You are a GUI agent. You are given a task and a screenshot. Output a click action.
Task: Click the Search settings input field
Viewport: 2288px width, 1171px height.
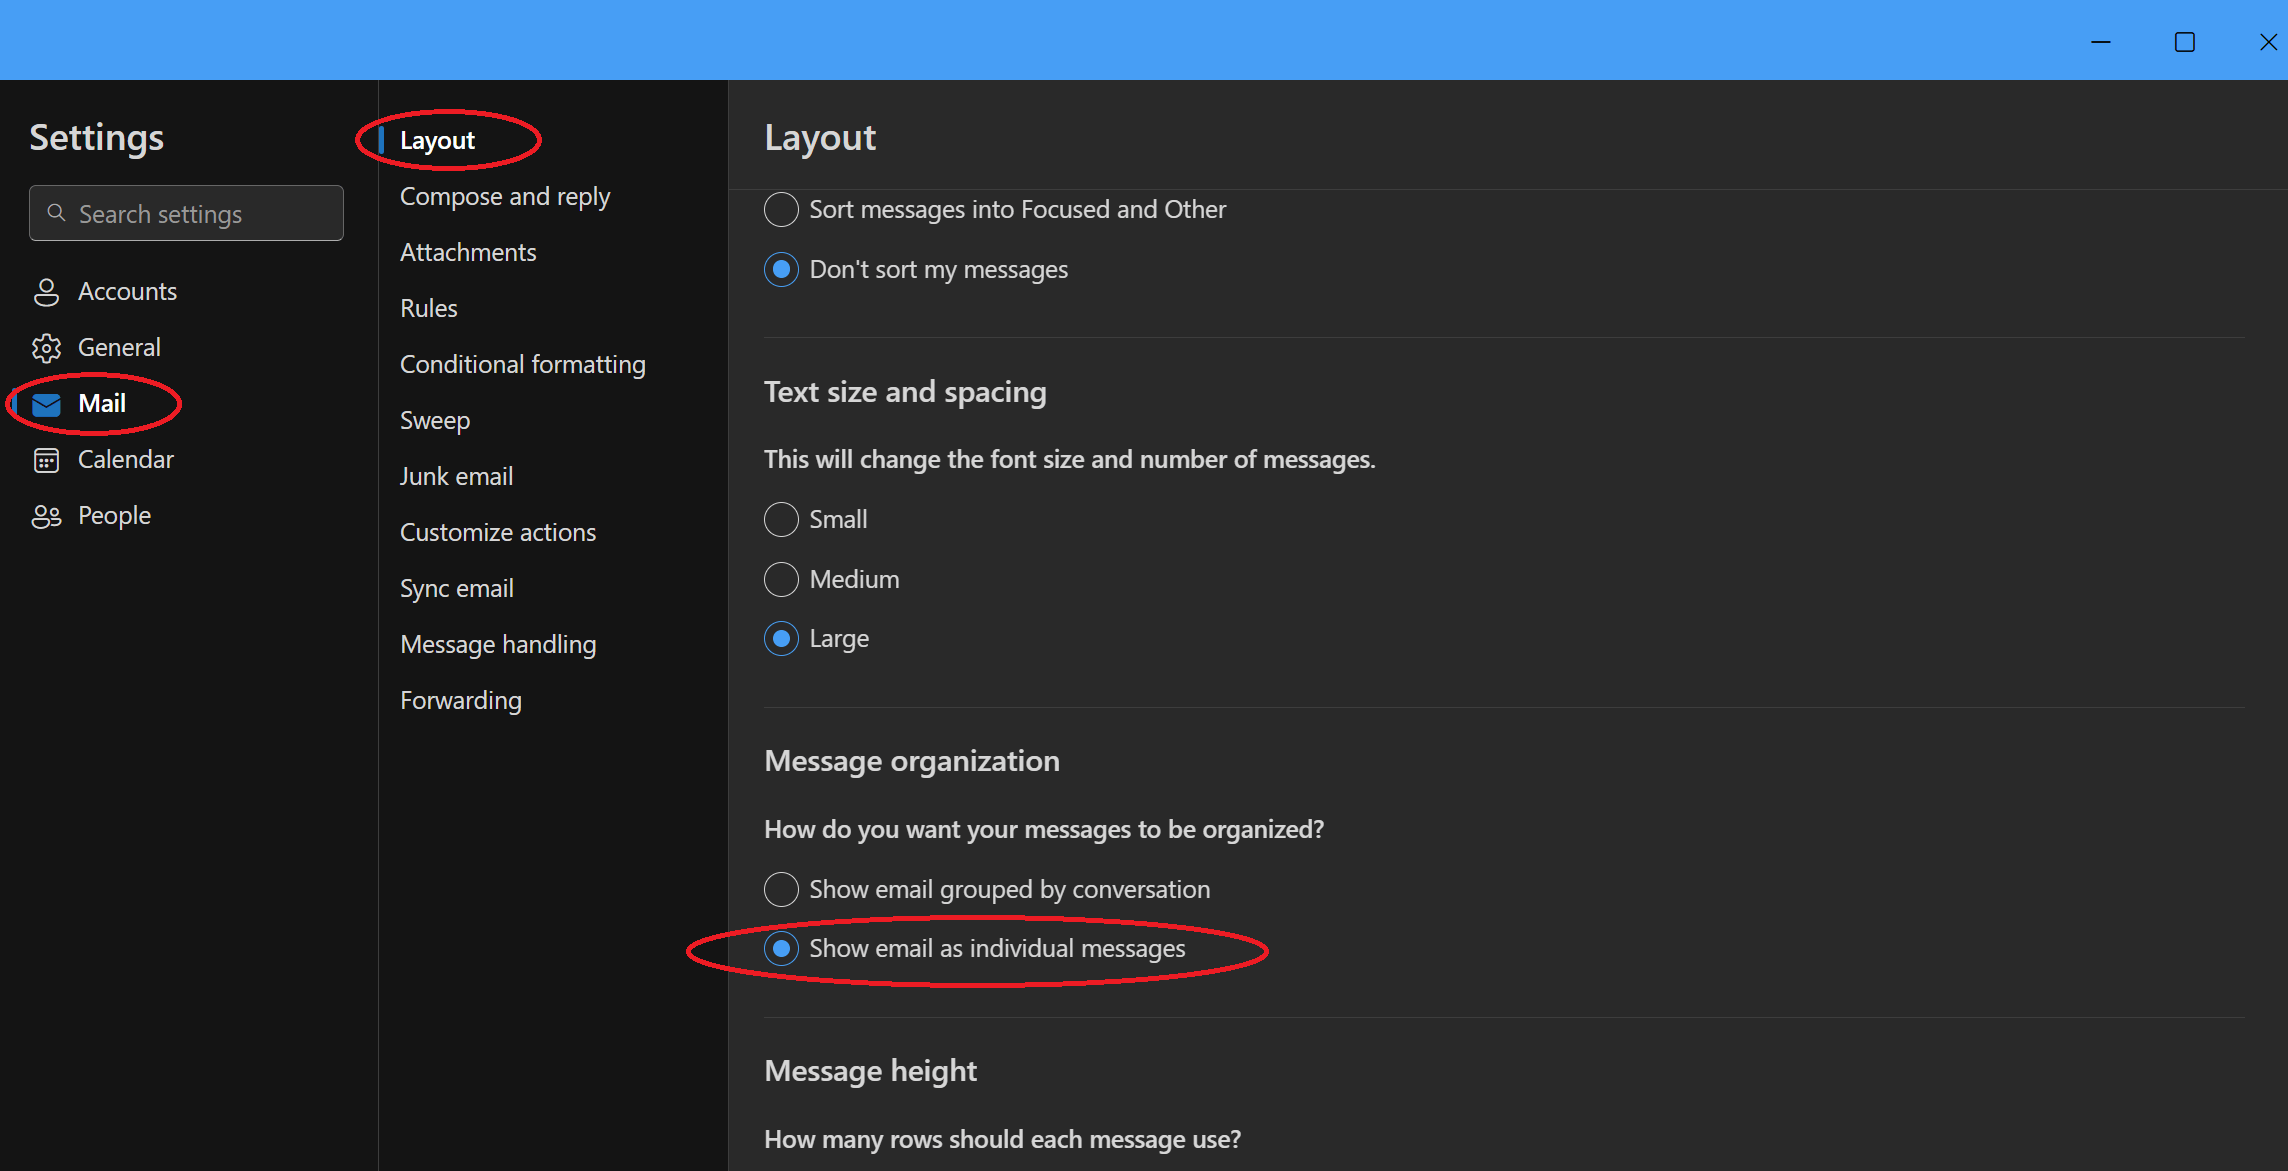point(200,214)
